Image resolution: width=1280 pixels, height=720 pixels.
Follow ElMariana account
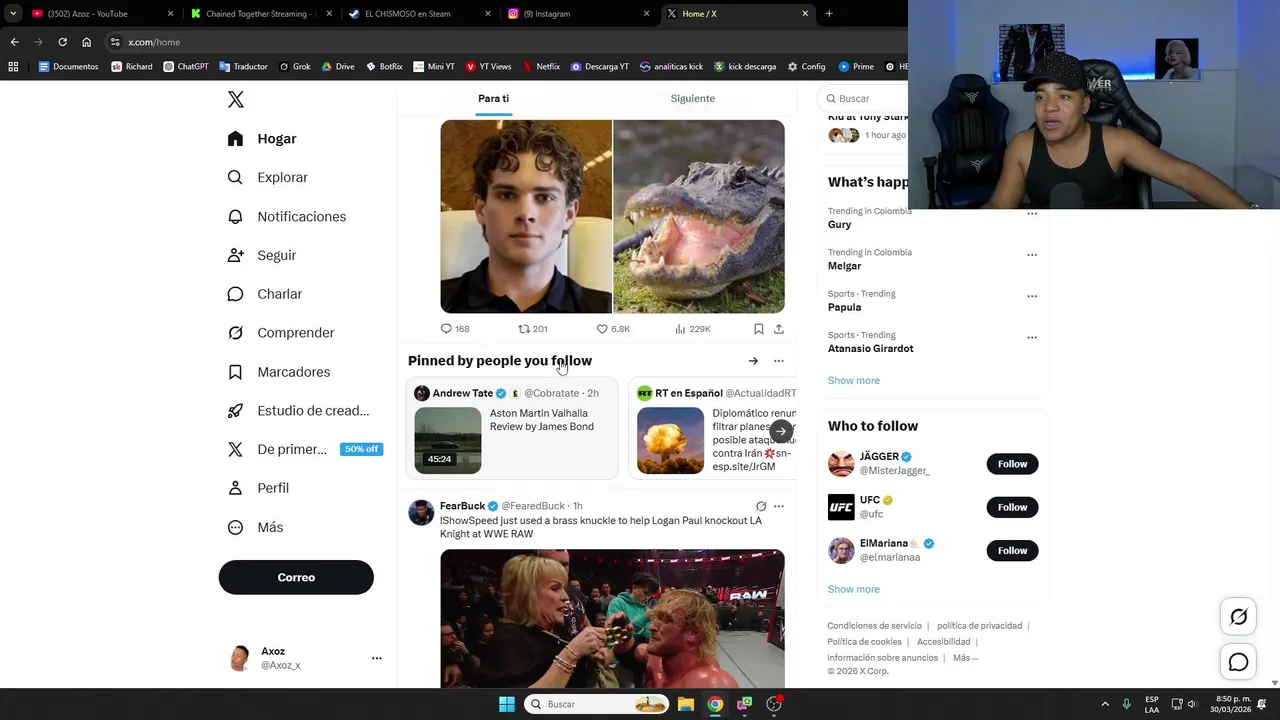[1012, 551]
